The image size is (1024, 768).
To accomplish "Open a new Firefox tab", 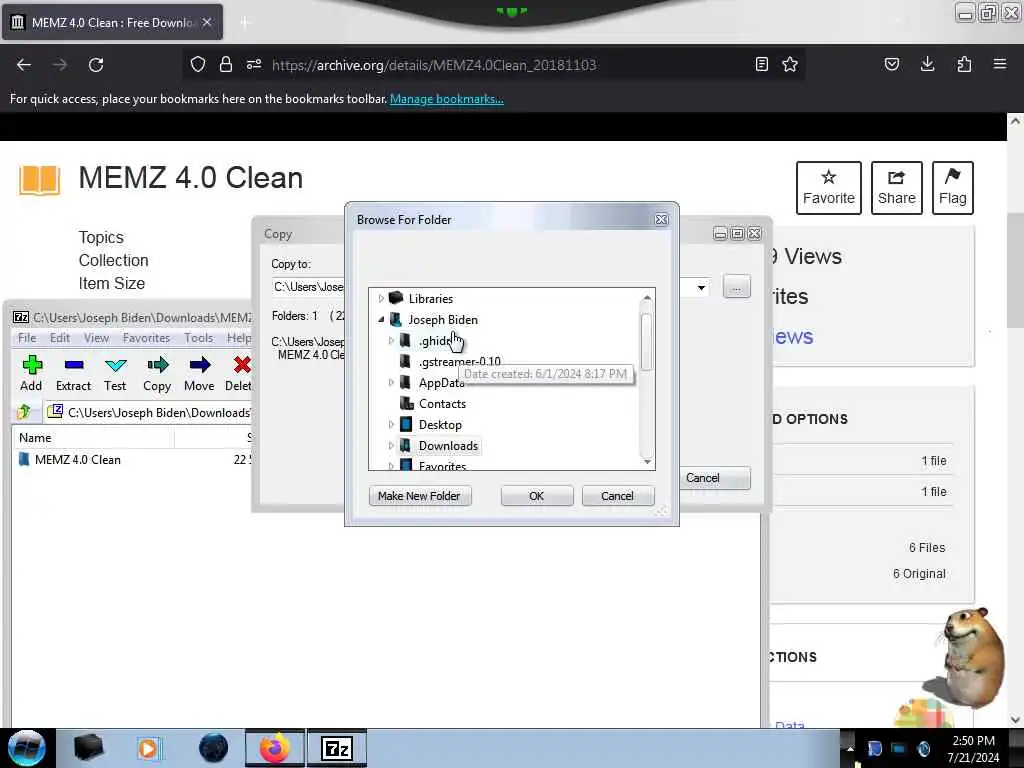I will tap(244, 22).
